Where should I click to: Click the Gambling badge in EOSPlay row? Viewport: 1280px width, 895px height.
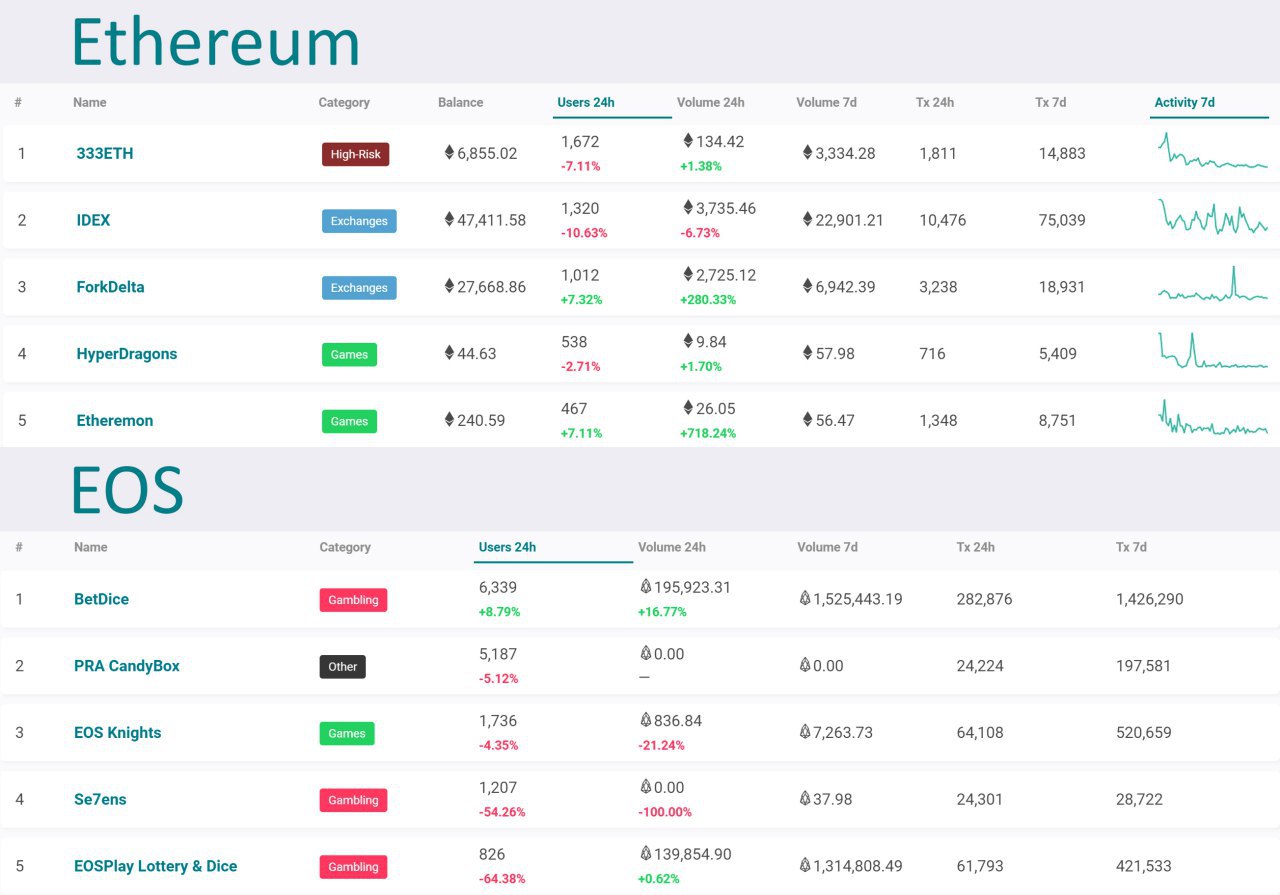[353, 867]
